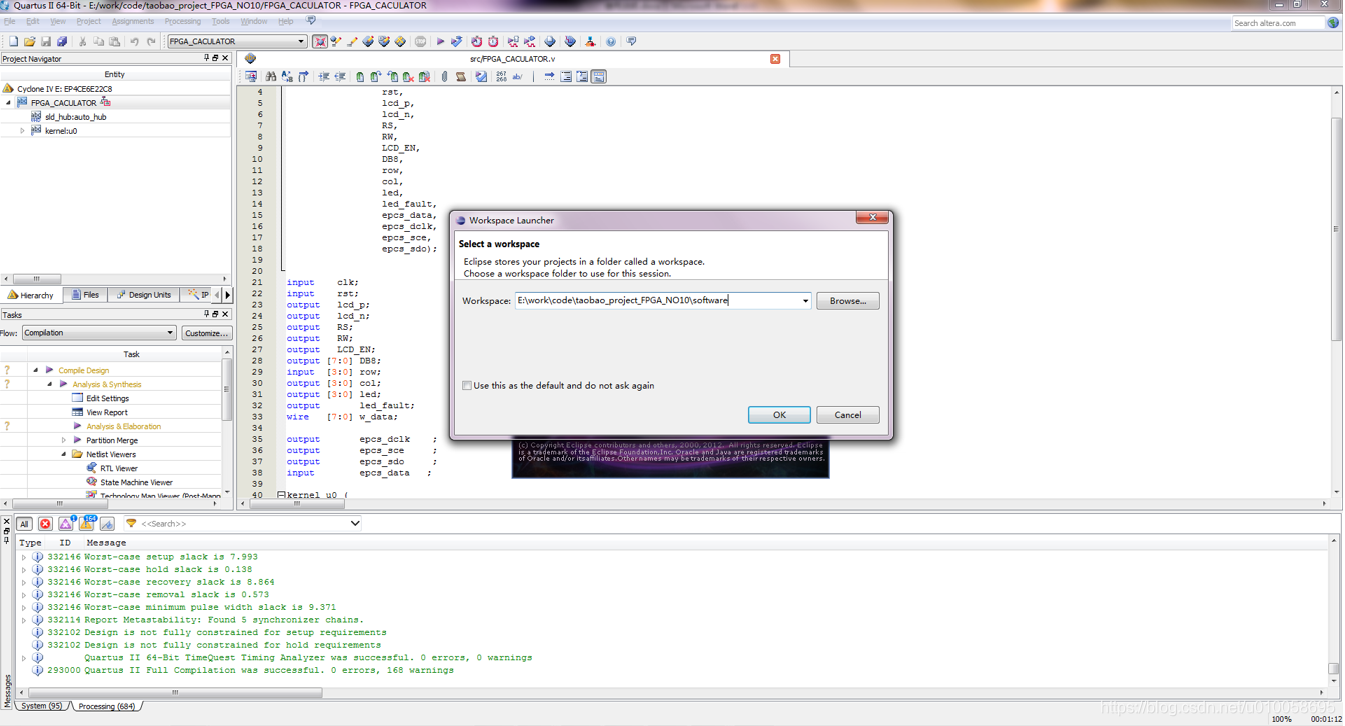Open the State Machine Viewer task
Screen dimensions: 1345x726
click(x=136, y=482)
